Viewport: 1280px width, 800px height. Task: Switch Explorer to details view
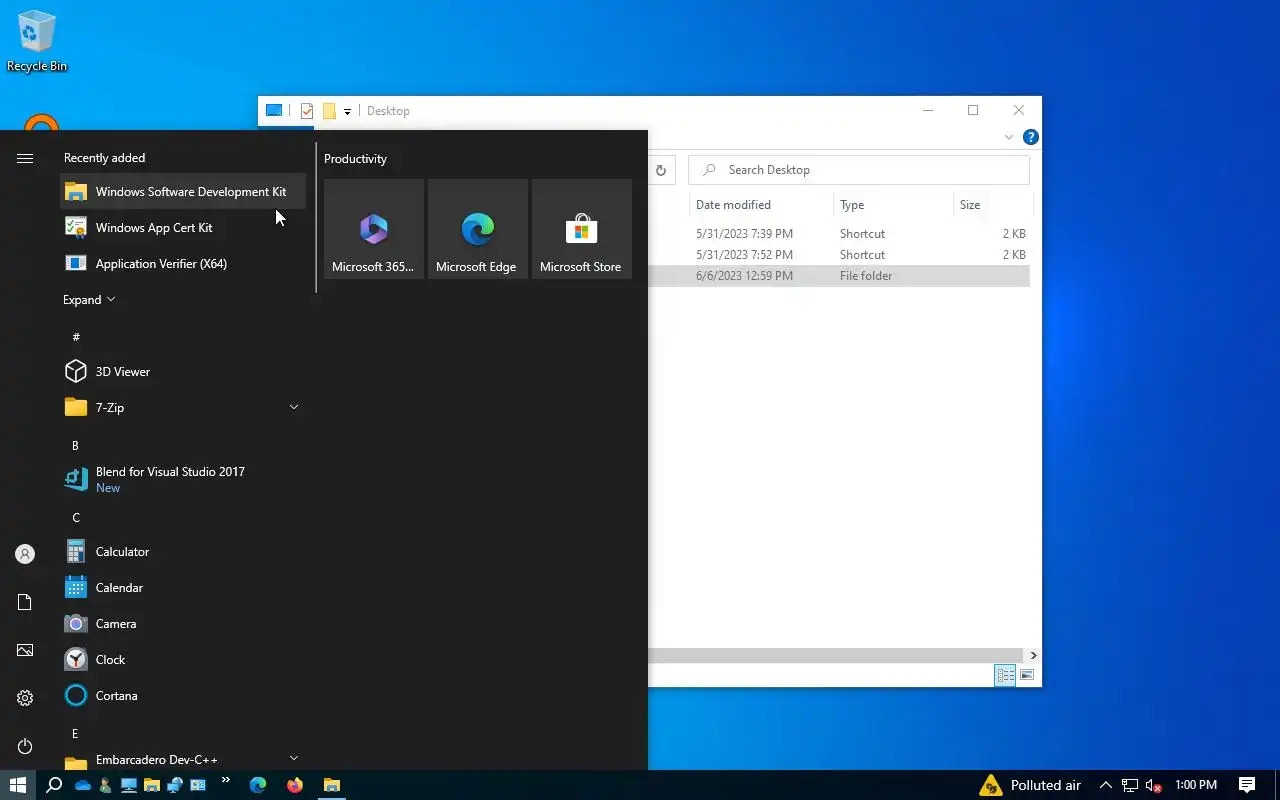1005,676
